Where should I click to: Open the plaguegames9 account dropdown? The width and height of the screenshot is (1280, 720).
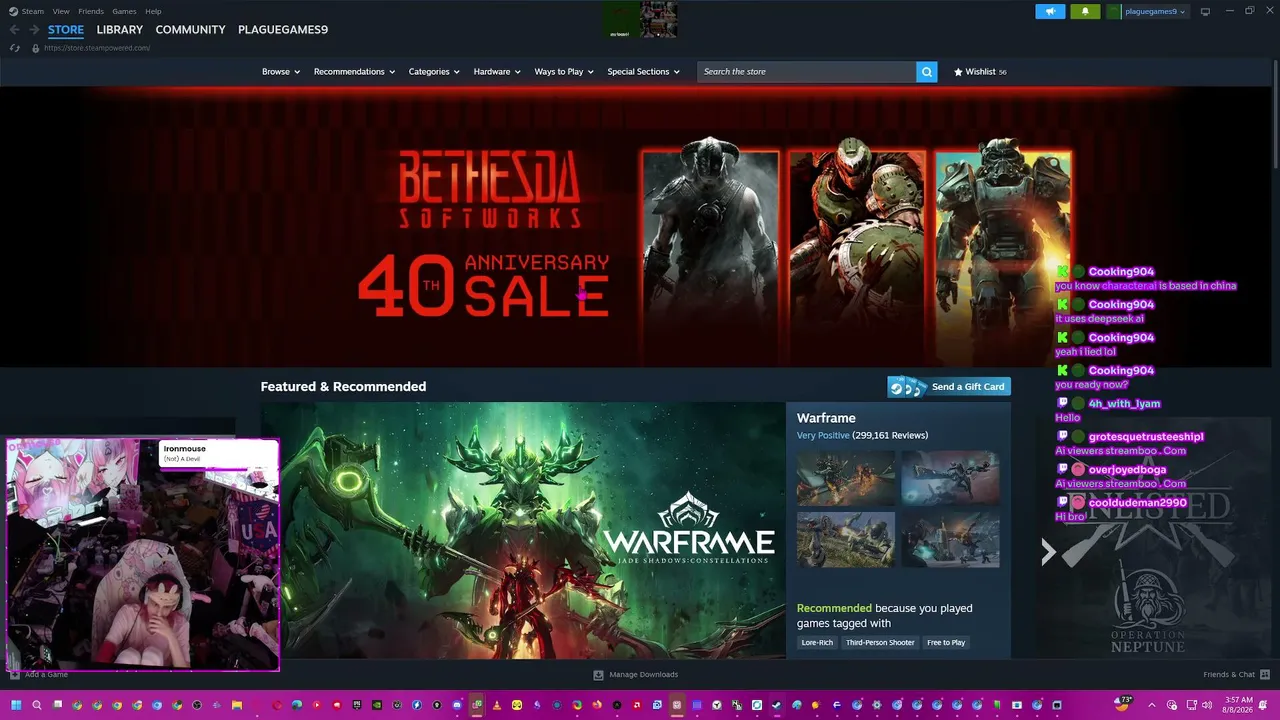1155,12
